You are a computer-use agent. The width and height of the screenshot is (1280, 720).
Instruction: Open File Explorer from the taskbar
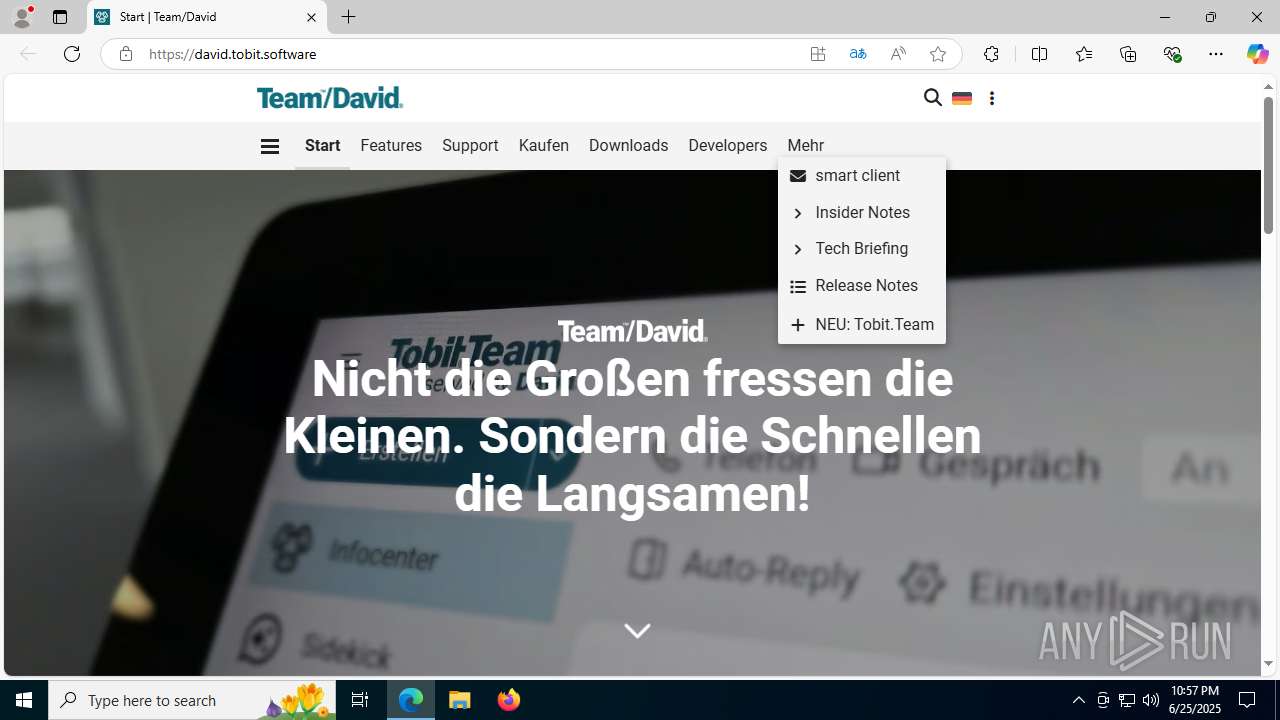pos(460,700)
